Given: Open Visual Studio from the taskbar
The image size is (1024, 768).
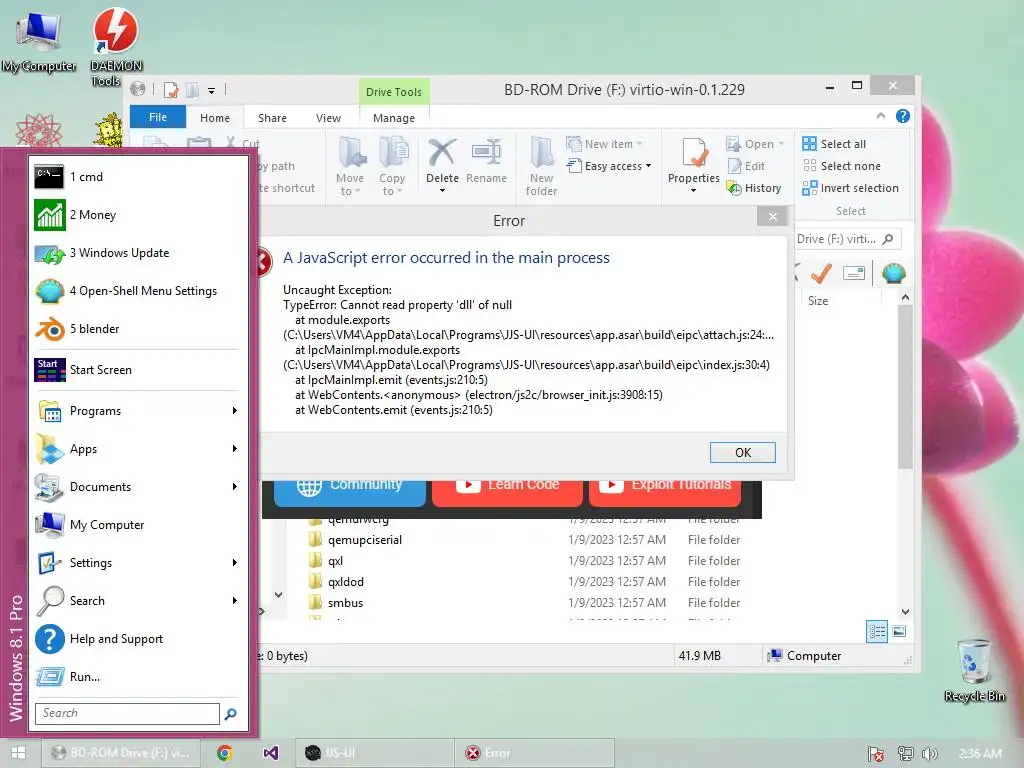Looking at the screenshot, I should pyautogui.click(x=271, y=753).
